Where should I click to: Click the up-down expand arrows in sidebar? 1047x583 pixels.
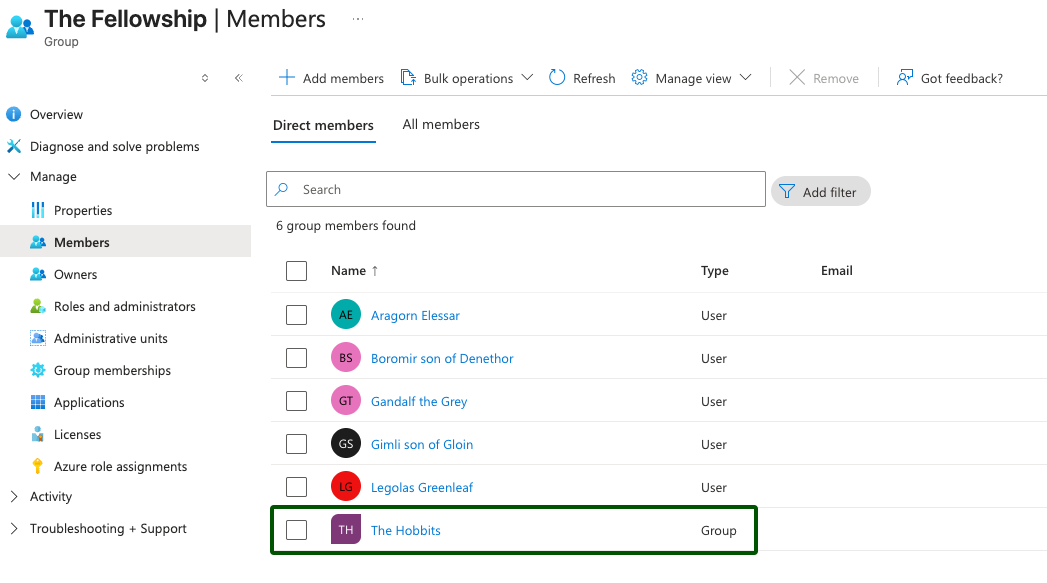pyautogui.click(x=205, y=78)
